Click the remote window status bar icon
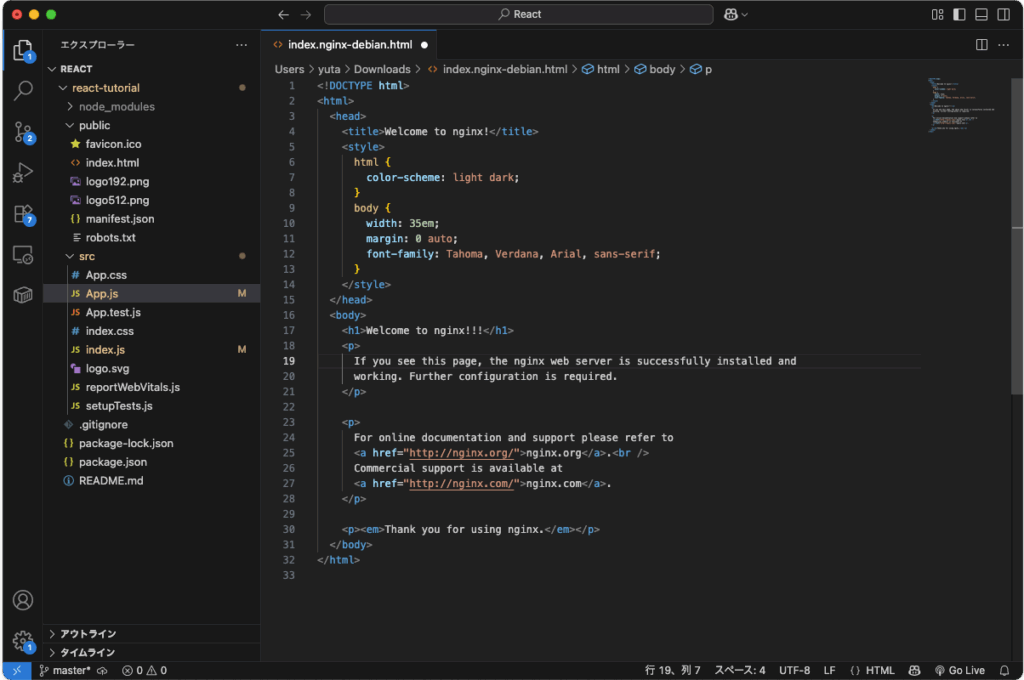The width and height of the screenshot is (1024, 680). [x=17, y=670]
